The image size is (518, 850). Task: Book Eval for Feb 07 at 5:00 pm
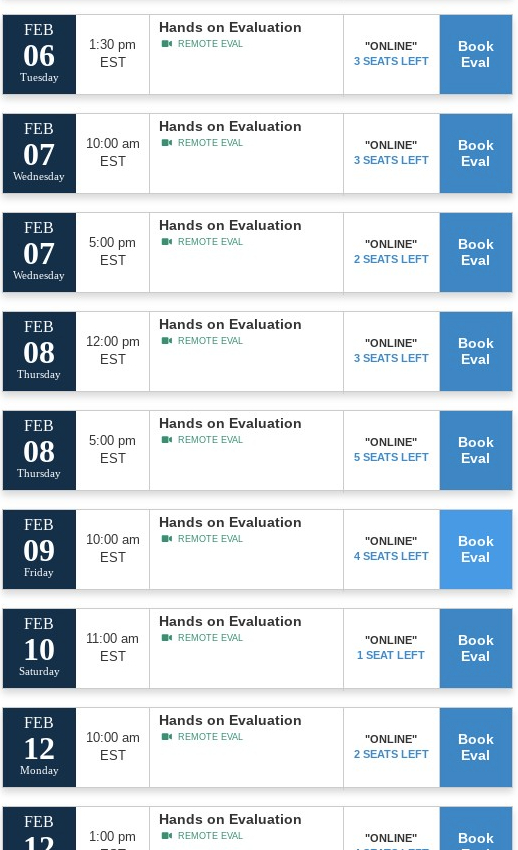[x=476, y=252]
